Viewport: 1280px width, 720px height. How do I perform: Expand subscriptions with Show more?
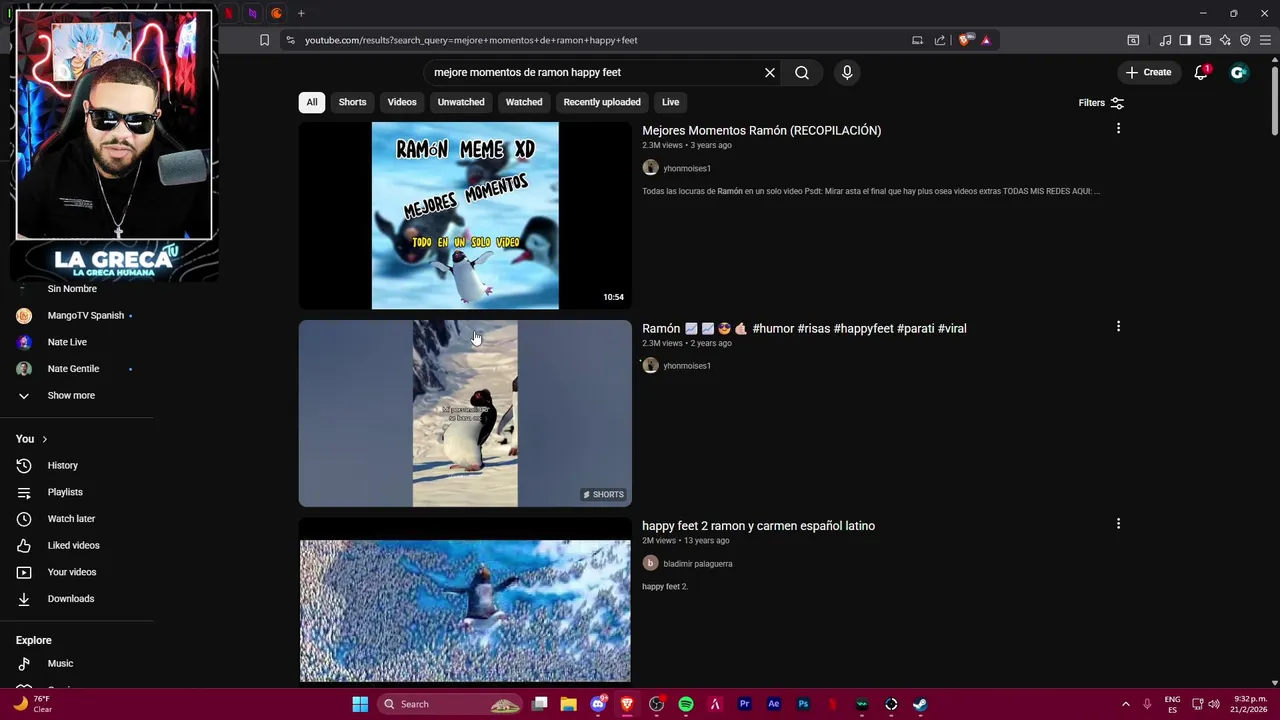click(x=71, y=396)
